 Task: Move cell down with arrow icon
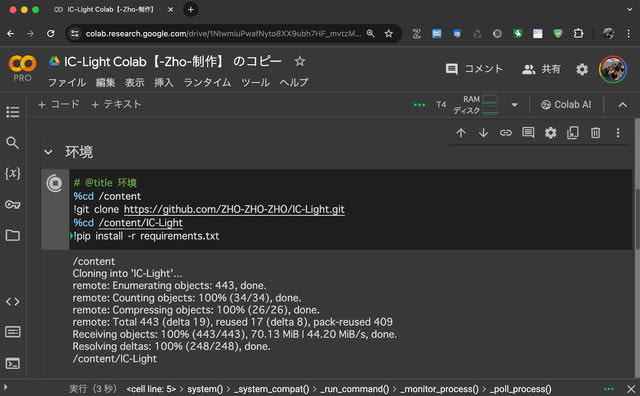pyautogui.click(x=483, y=133)
